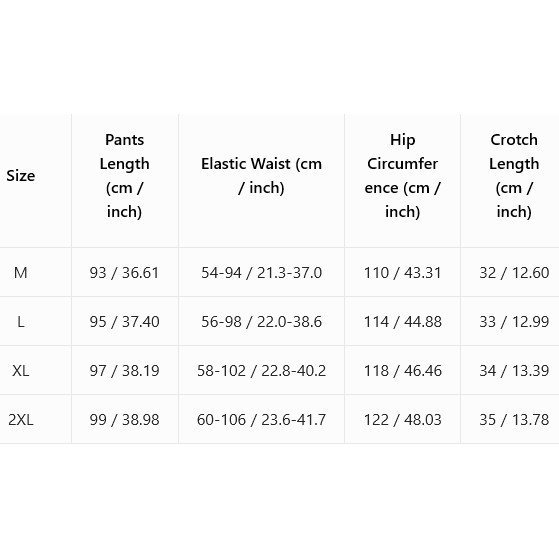Click the Elastic Waist column header
The height and width of the screenshot is (559, 559).
[261, 176]
